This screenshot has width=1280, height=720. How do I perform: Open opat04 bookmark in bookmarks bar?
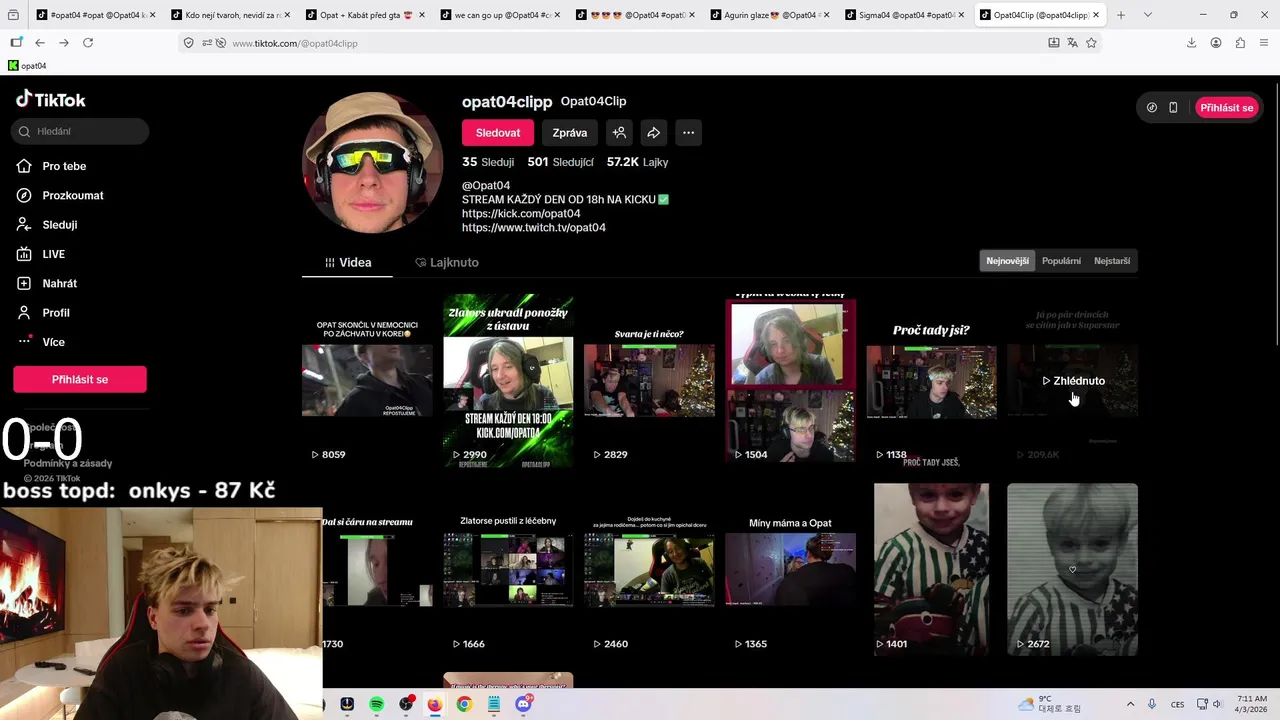tap(27, 66)
